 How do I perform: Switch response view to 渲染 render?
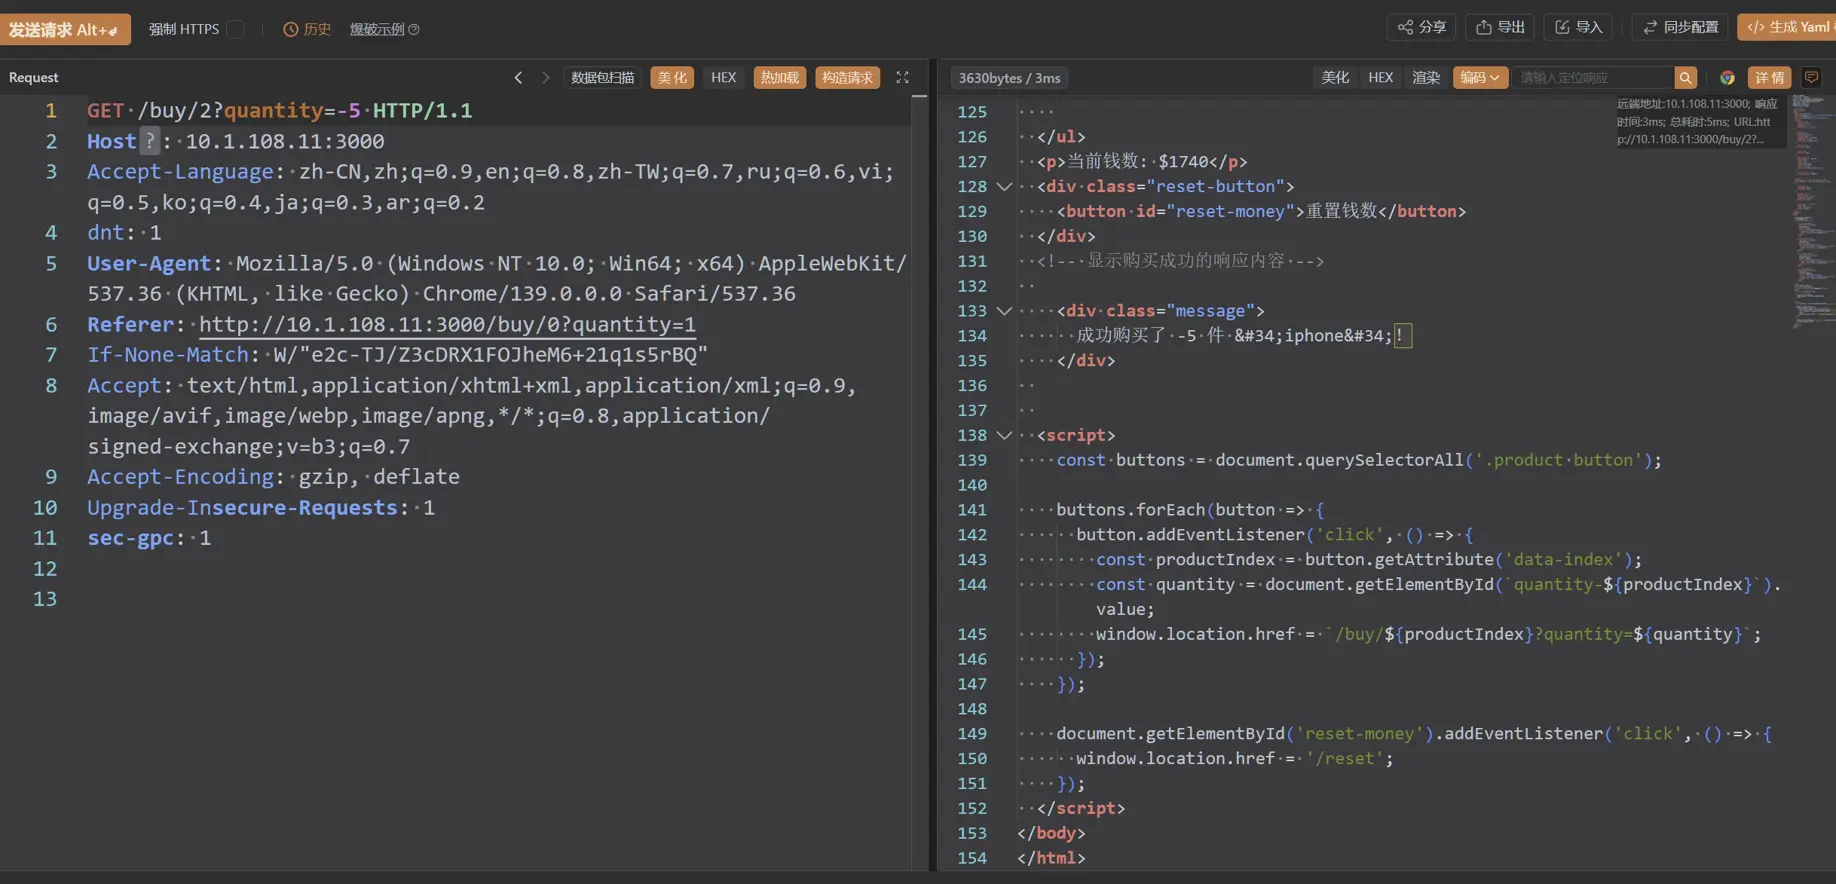click(1425, 77)
